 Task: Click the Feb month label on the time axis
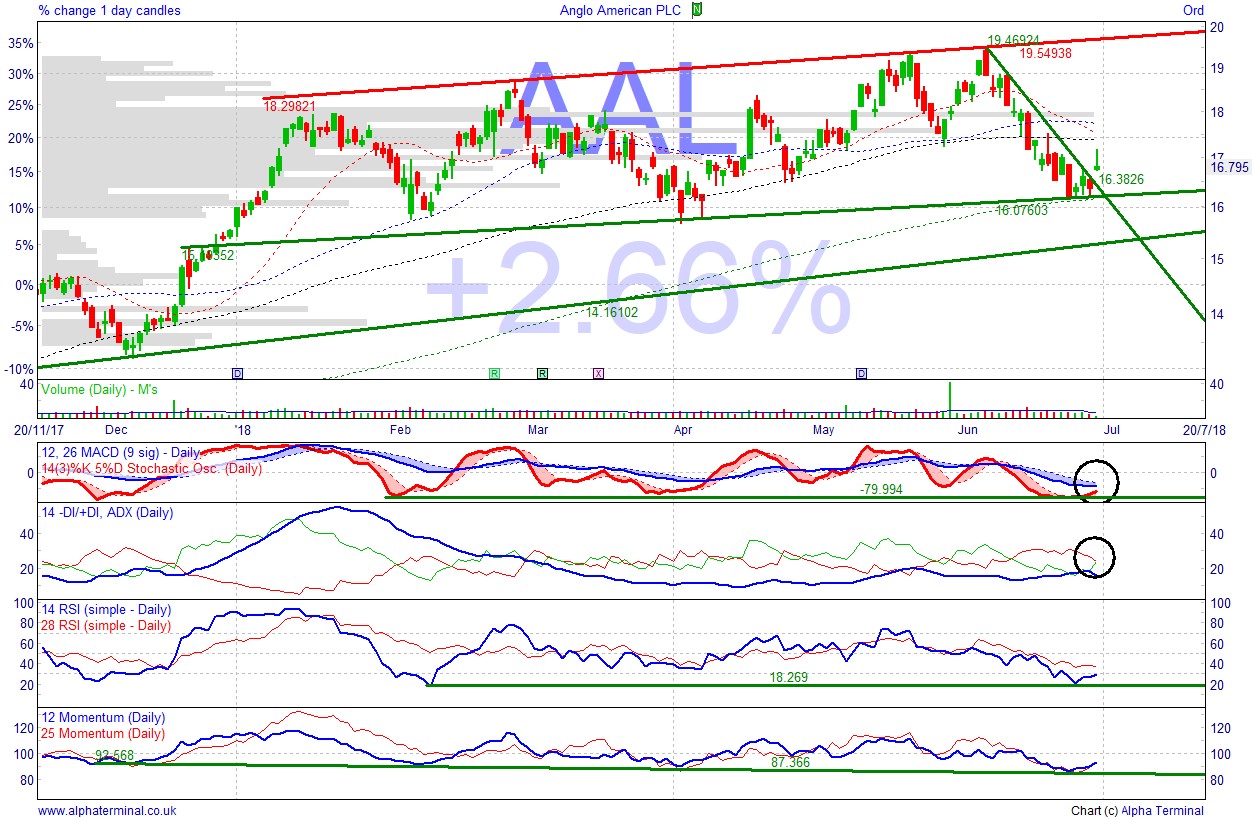click(x=400, y=430)
